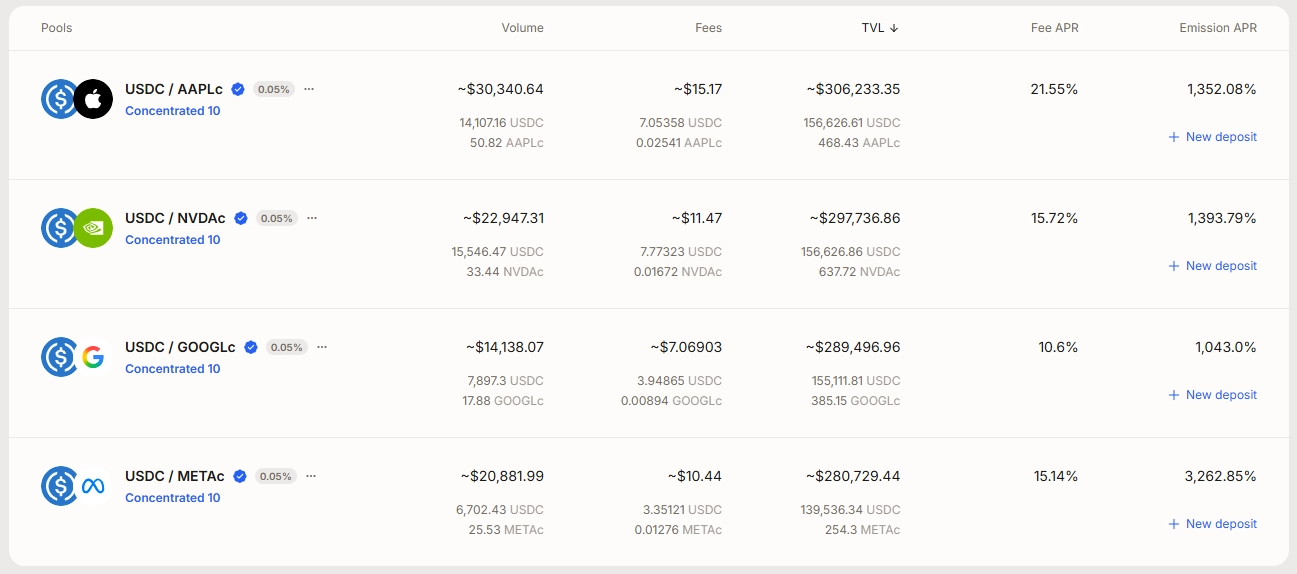
Task: Open three-dot menu for USDC / GOOGLc
Action: point(322,347)
